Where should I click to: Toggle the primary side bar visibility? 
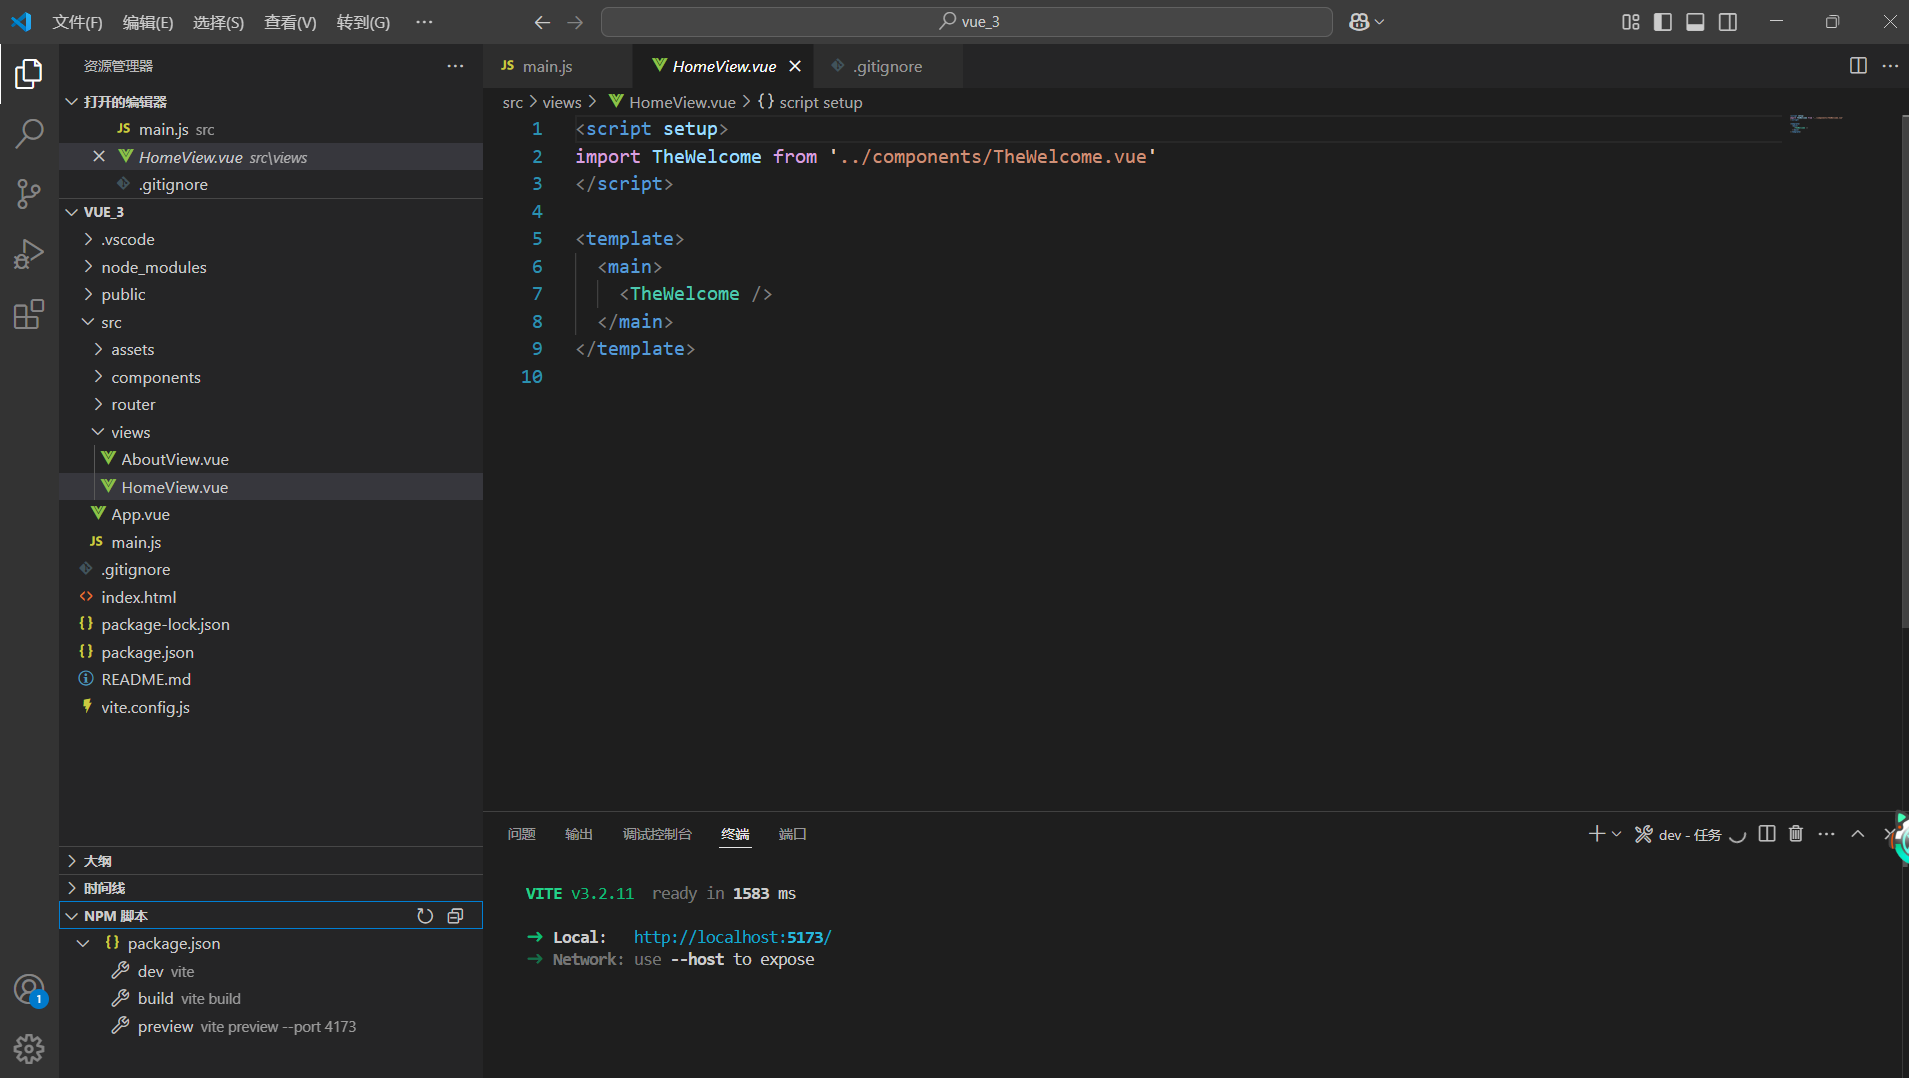[x=1662, y=21]
